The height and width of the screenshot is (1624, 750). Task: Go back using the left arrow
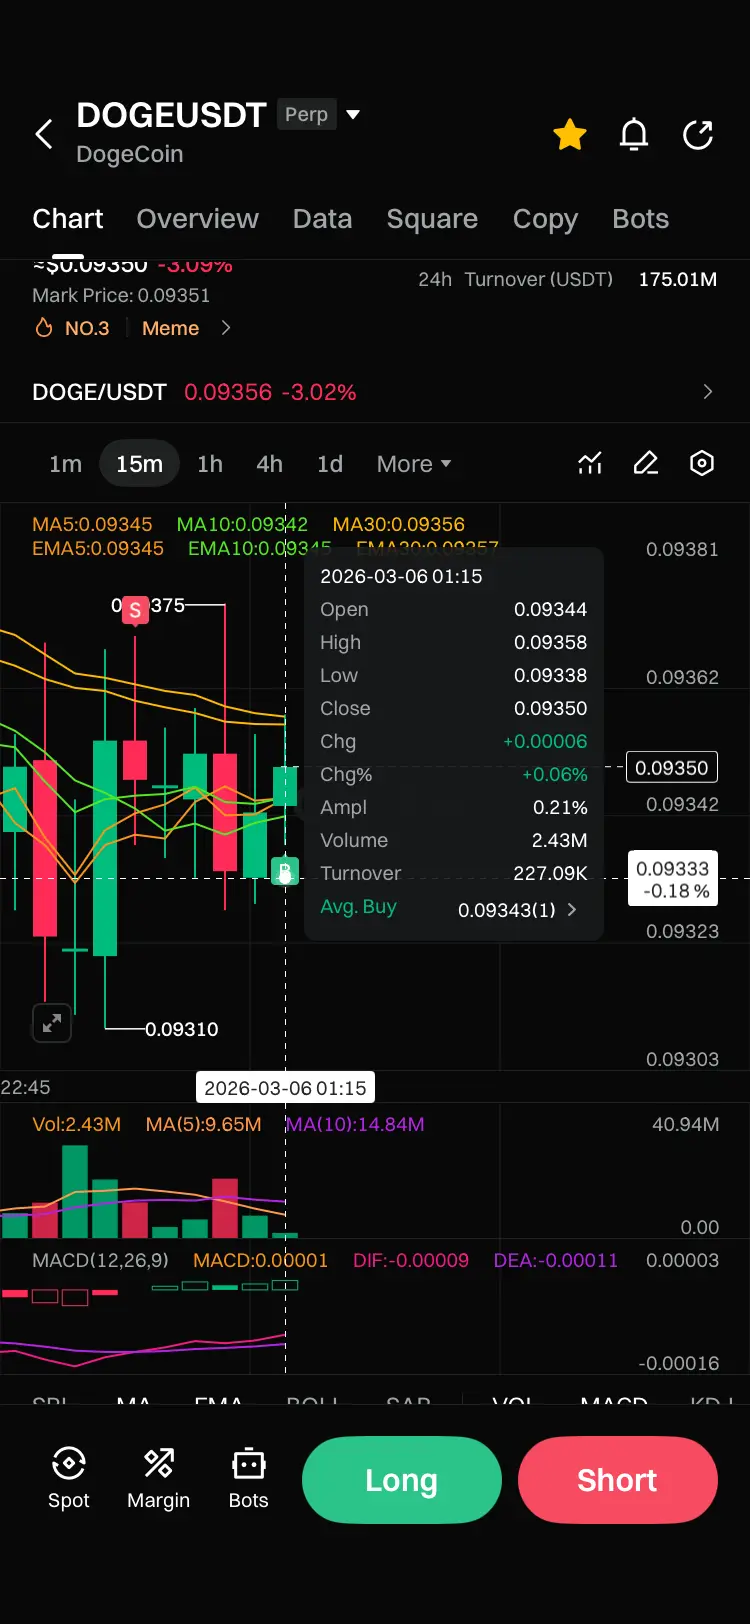pos(44,134)
